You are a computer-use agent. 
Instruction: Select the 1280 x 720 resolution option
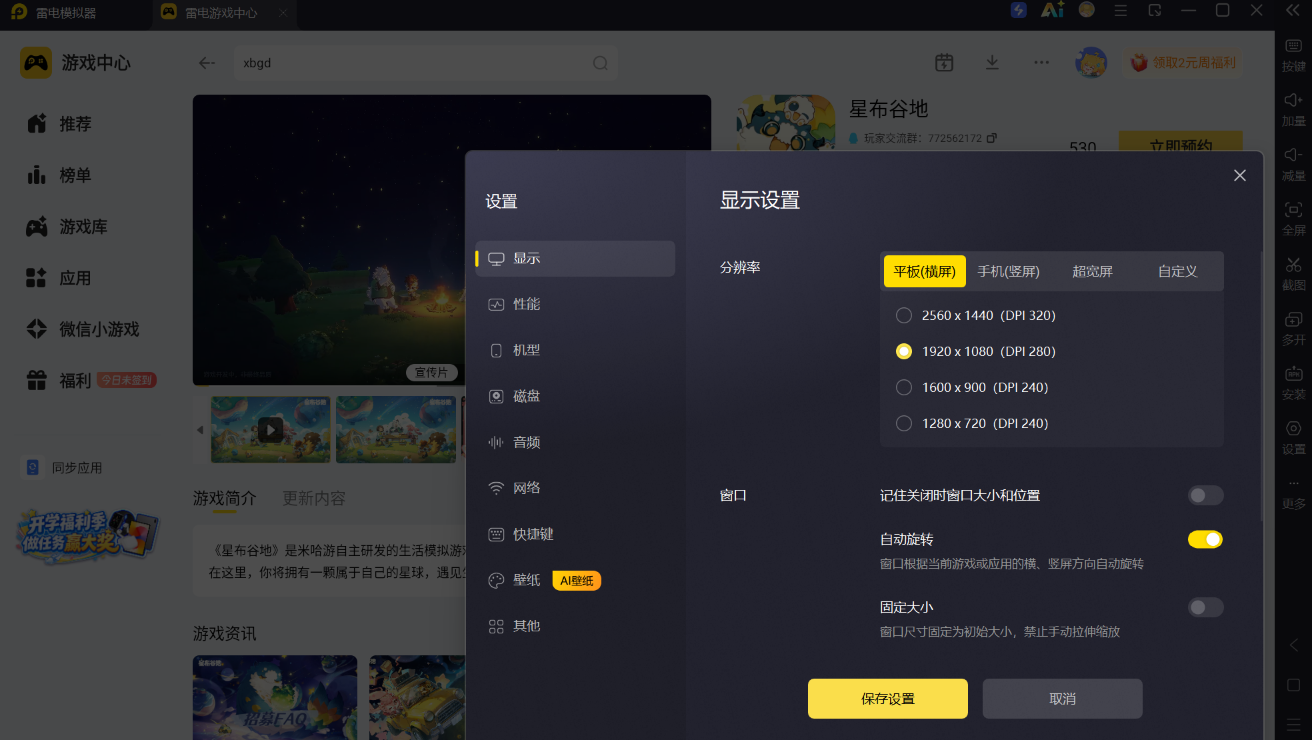[x=904, y=423]
